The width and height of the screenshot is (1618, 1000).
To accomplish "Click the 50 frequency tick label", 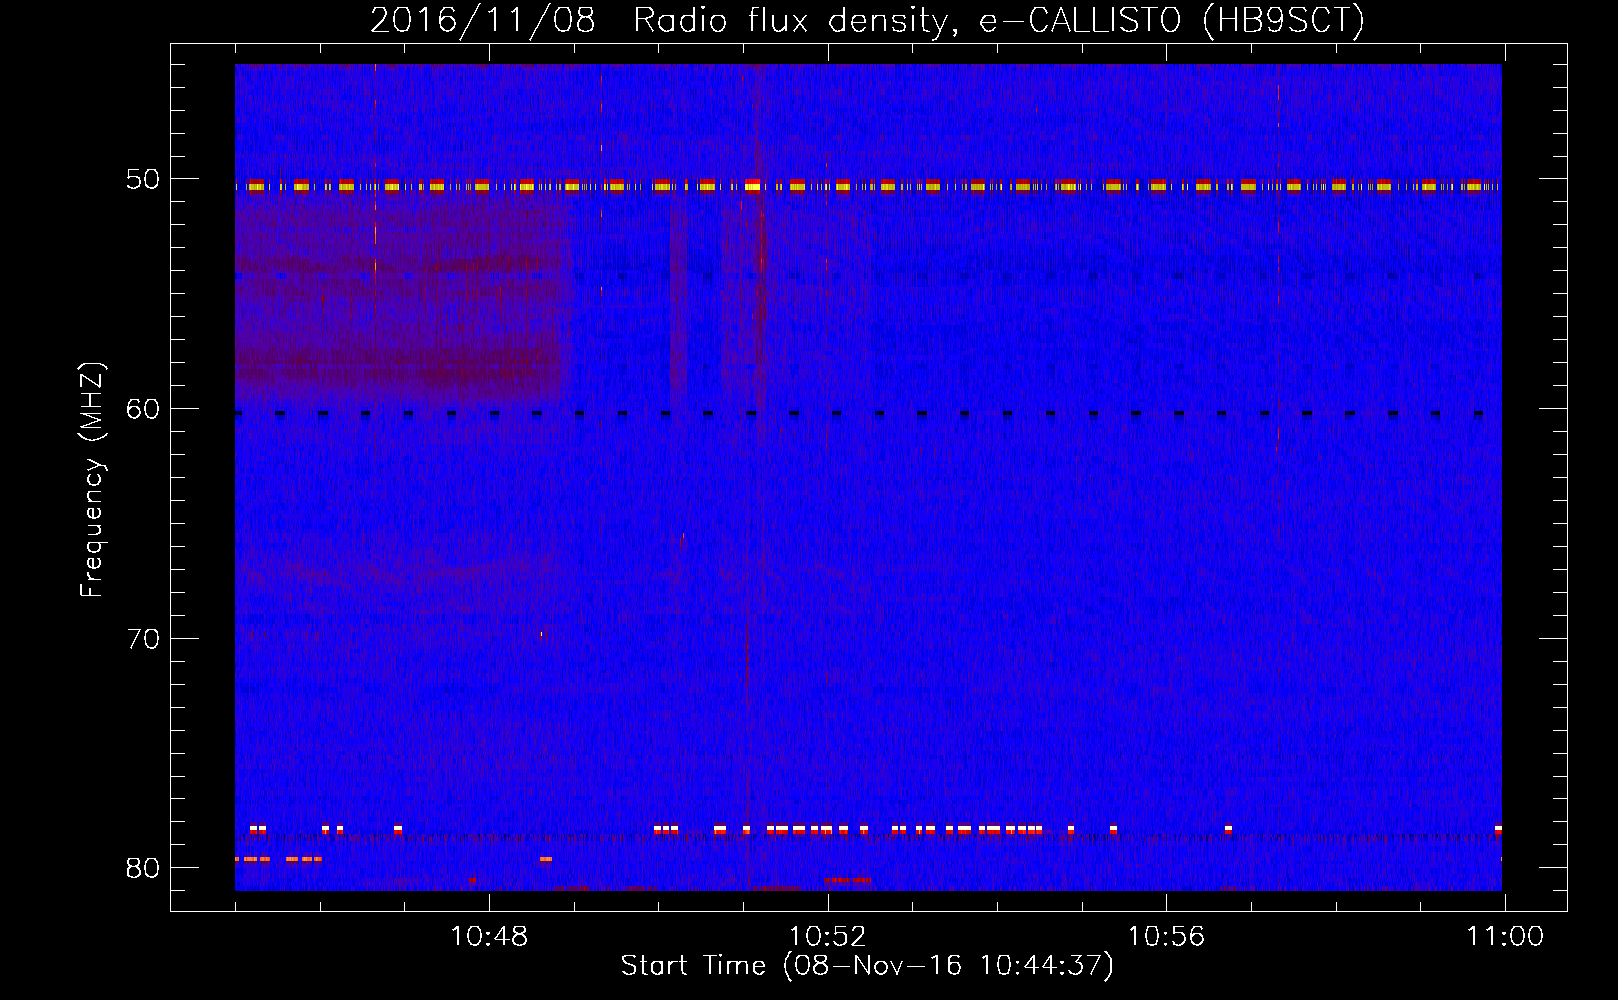I will tap(142, 180).
